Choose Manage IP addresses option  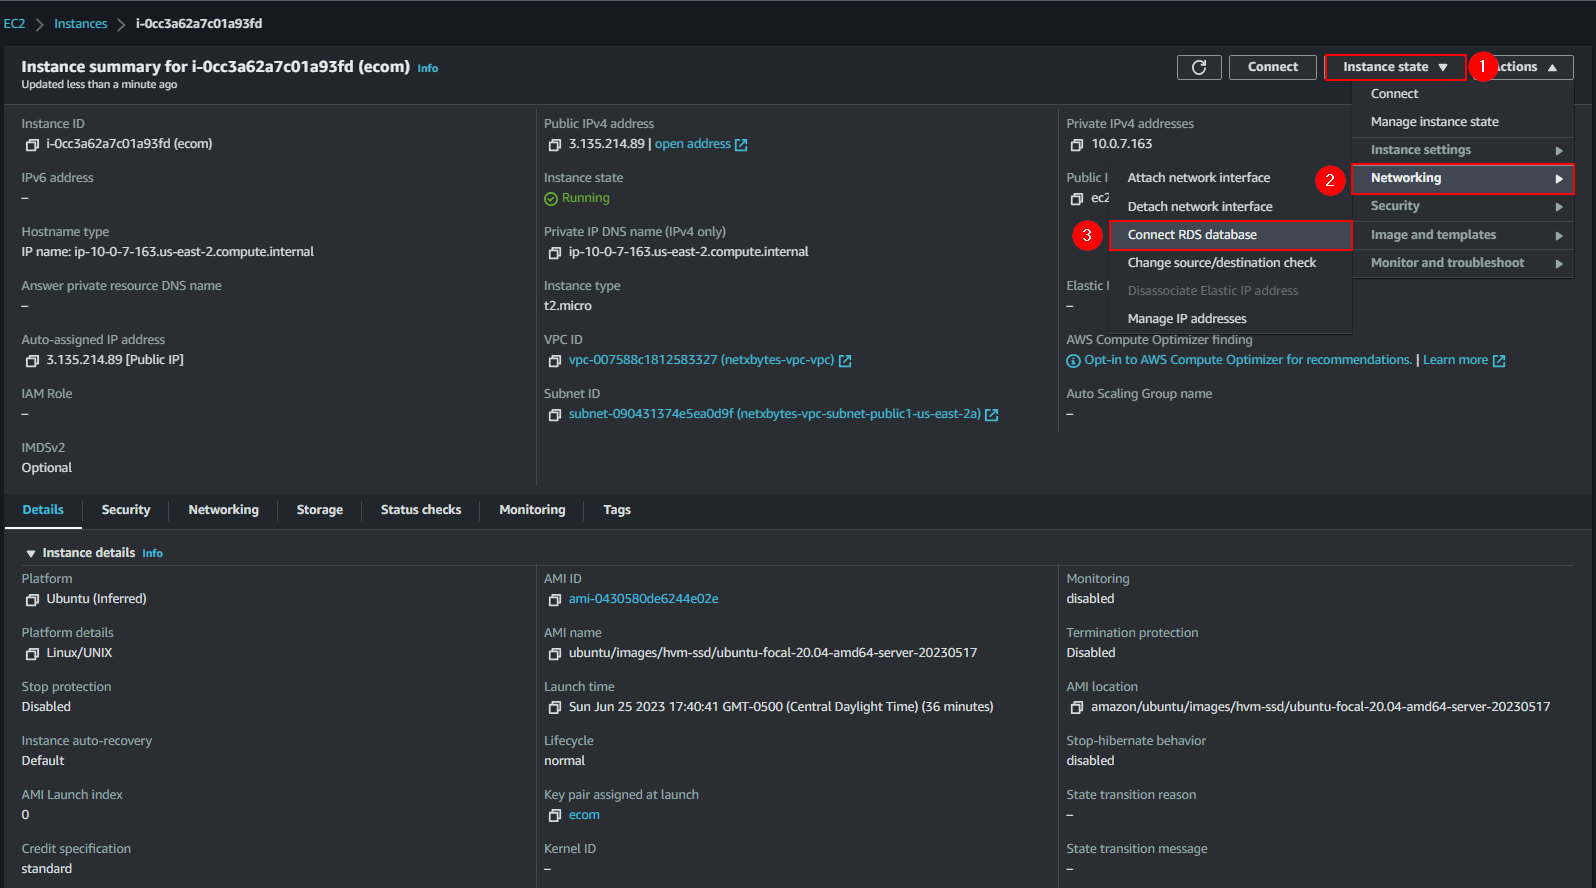[1187, 319]
